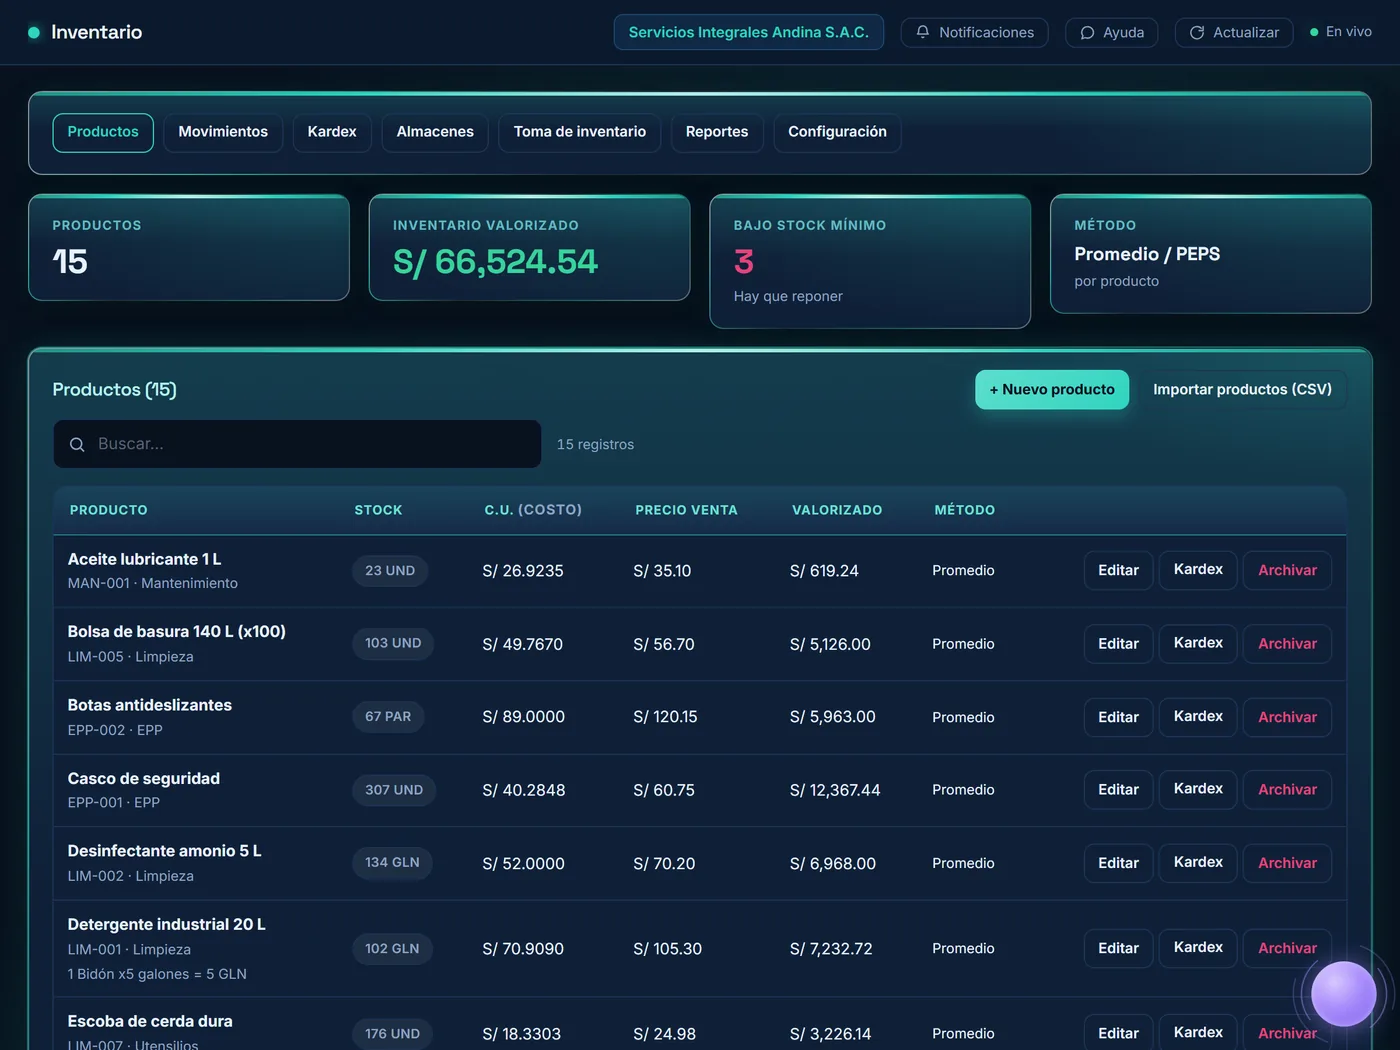Edit Detergente industrial 20 L
The image size is (1400, 1050).
[1118, 948]
